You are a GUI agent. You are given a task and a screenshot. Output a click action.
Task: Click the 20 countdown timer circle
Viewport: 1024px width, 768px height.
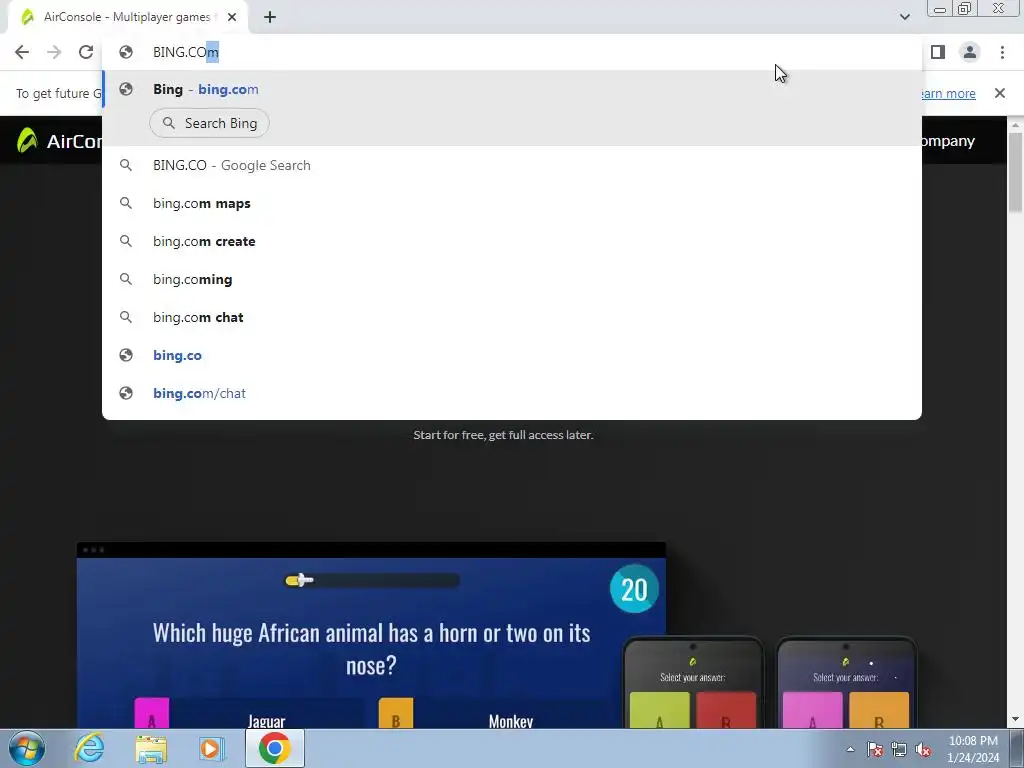tap(633, 589)
